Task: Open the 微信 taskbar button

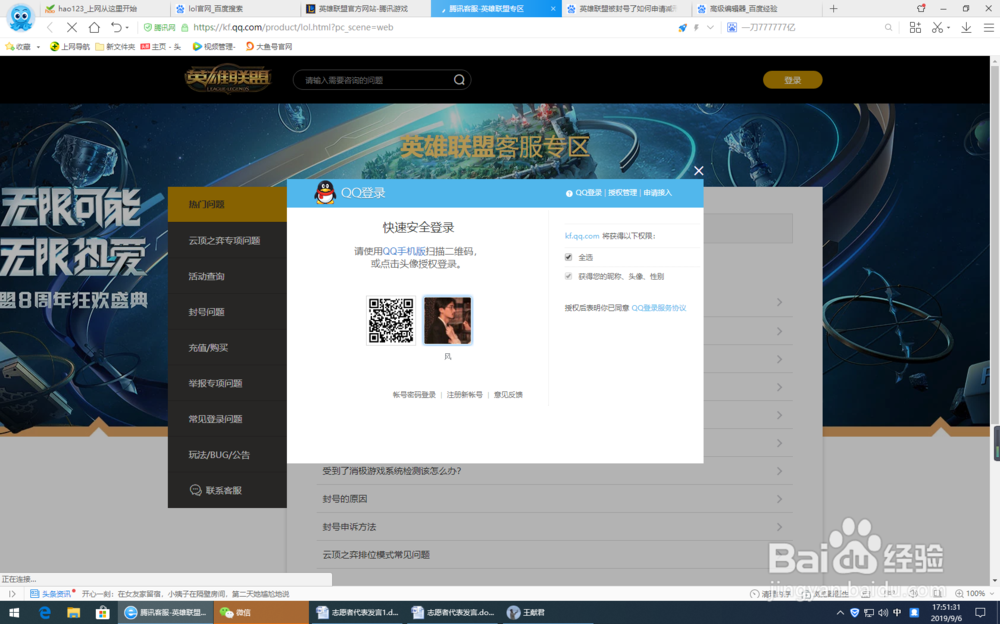Action: pos(261,613)
